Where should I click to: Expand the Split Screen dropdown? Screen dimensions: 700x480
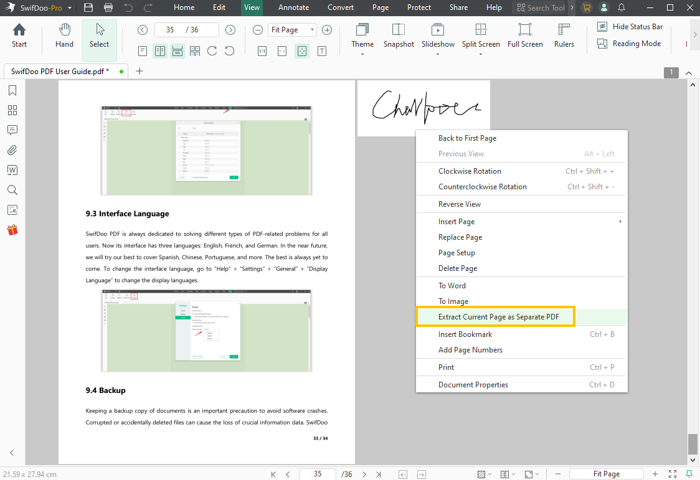(x=480, y=54)
